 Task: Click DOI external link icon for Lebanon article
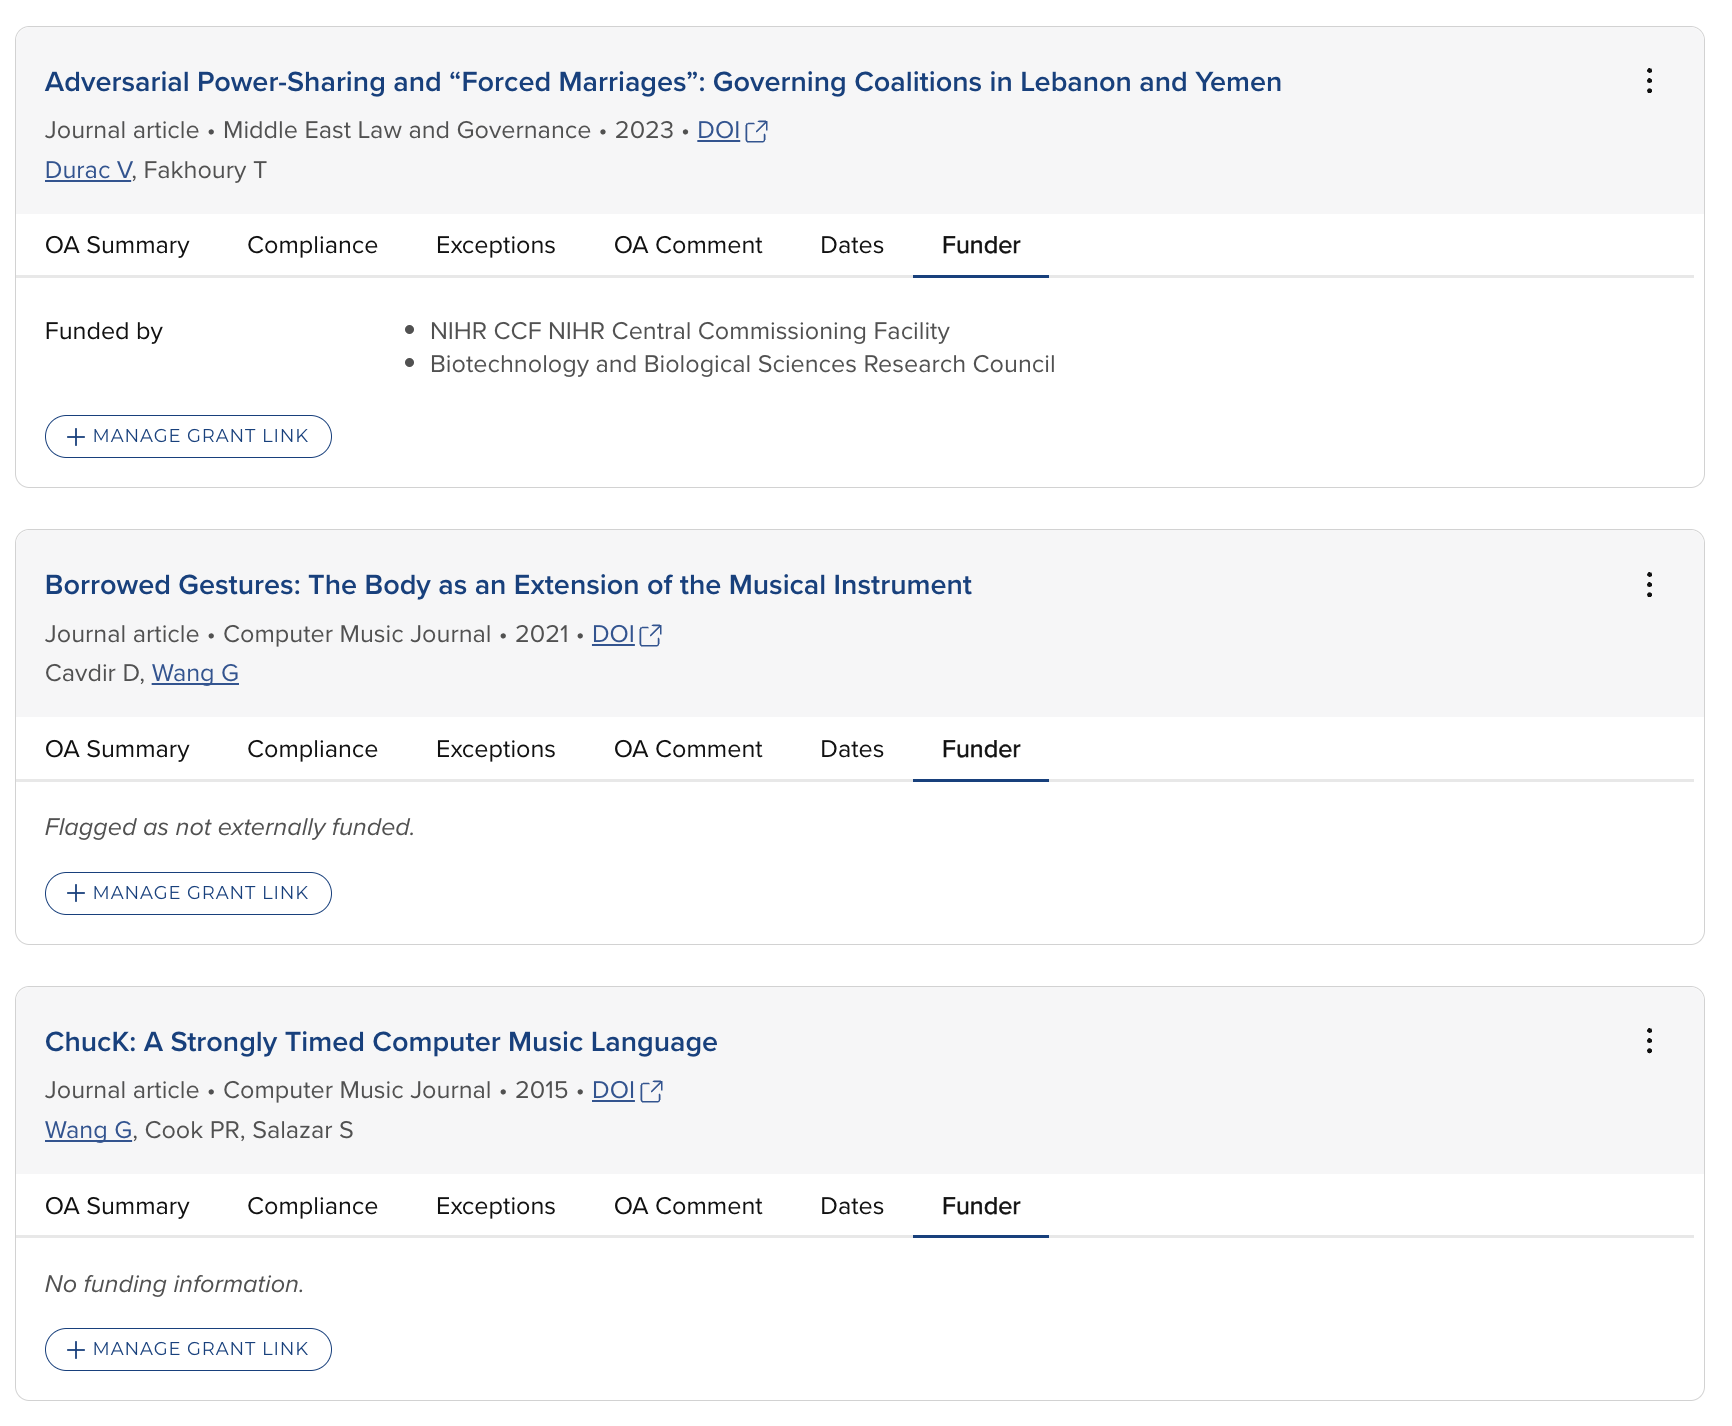pos(757,131)
